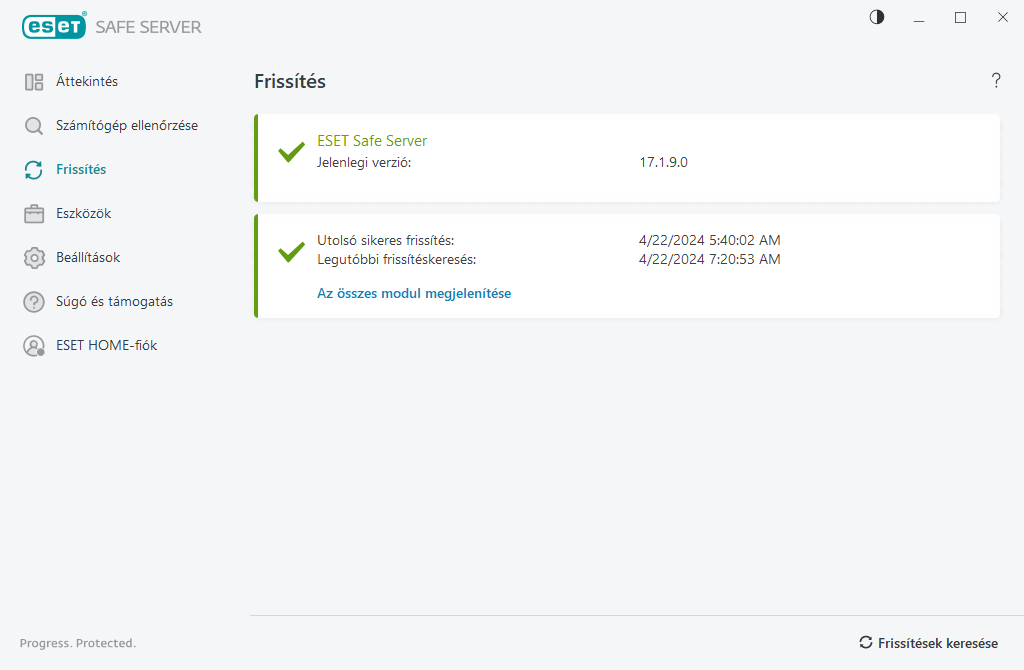
Task: Click the Áttekintés dashboard icon
Action: 34,82
